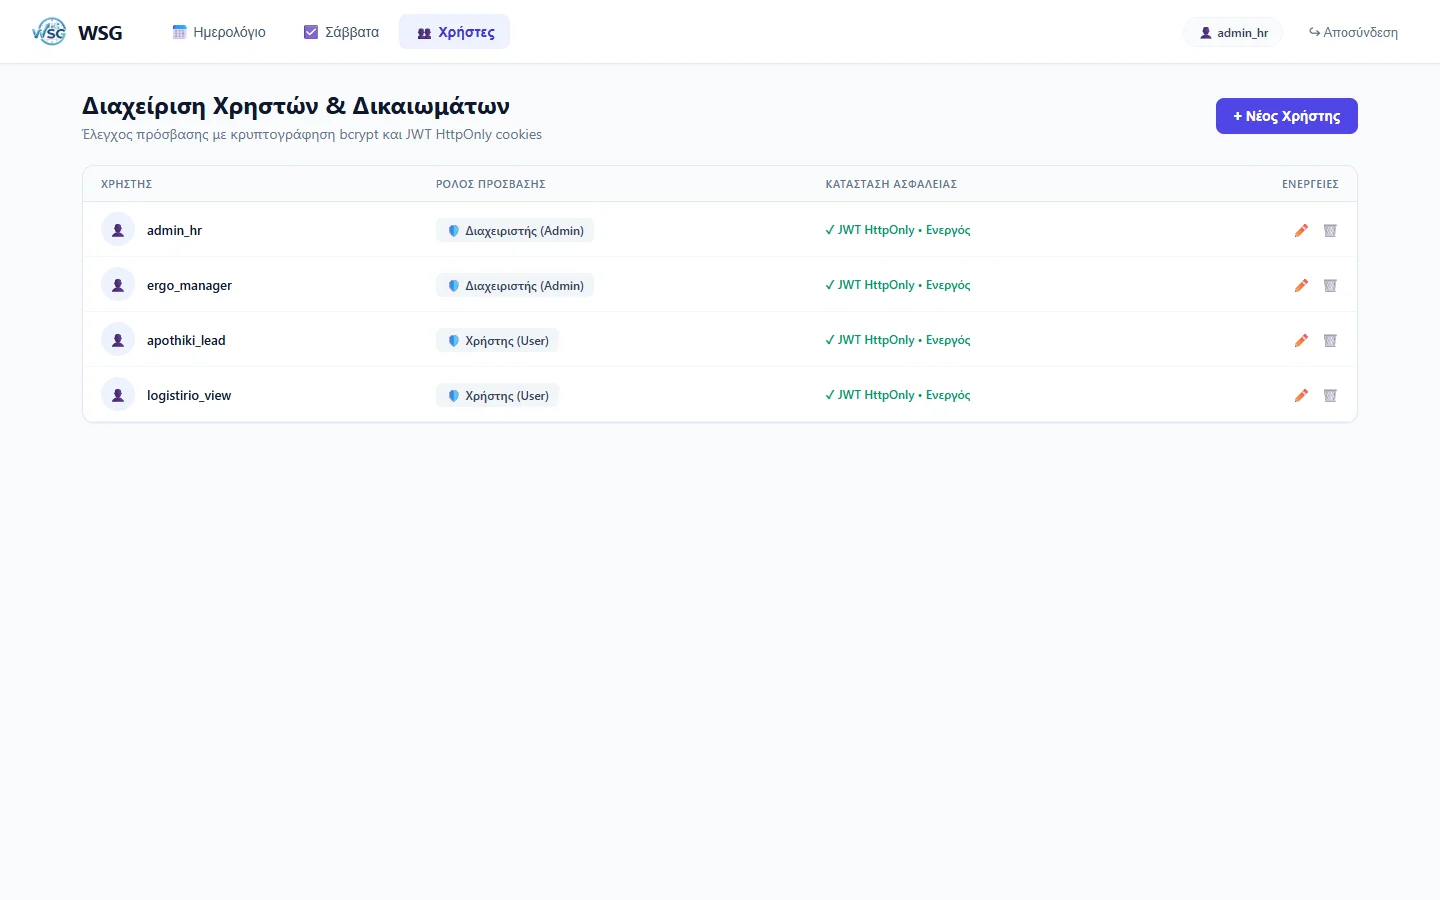Click the JWT HttpOnly status for apothiki_lead

click(x=898, y=340)
